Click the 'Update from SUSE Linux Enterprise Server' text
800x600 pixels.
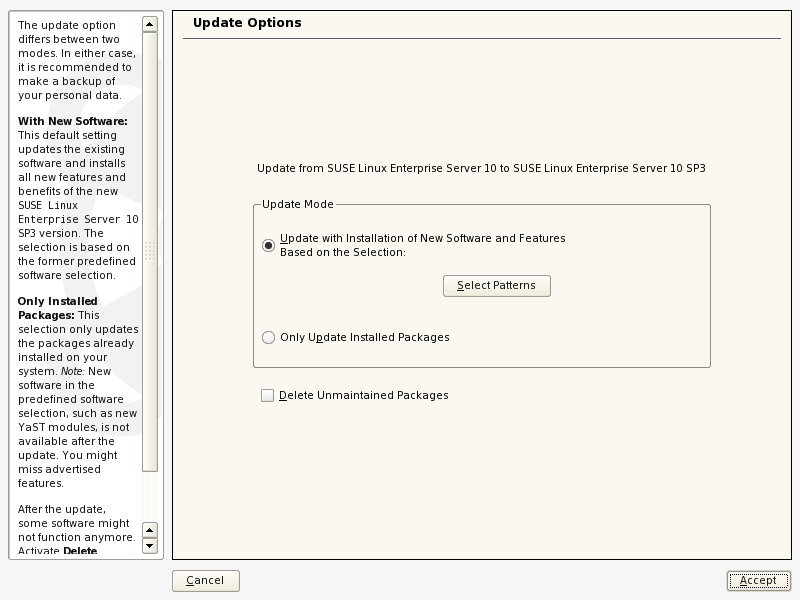click(x=481, y=168)
